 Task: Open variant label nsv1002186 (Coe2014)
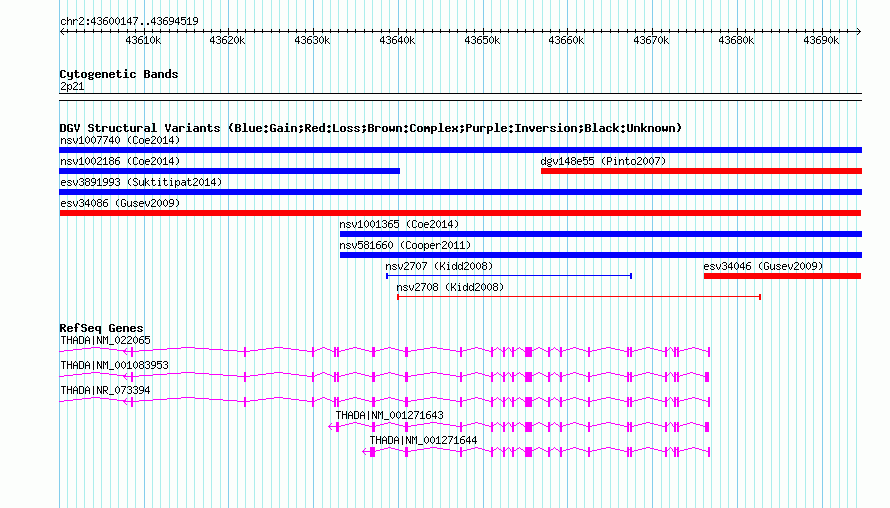120,161
